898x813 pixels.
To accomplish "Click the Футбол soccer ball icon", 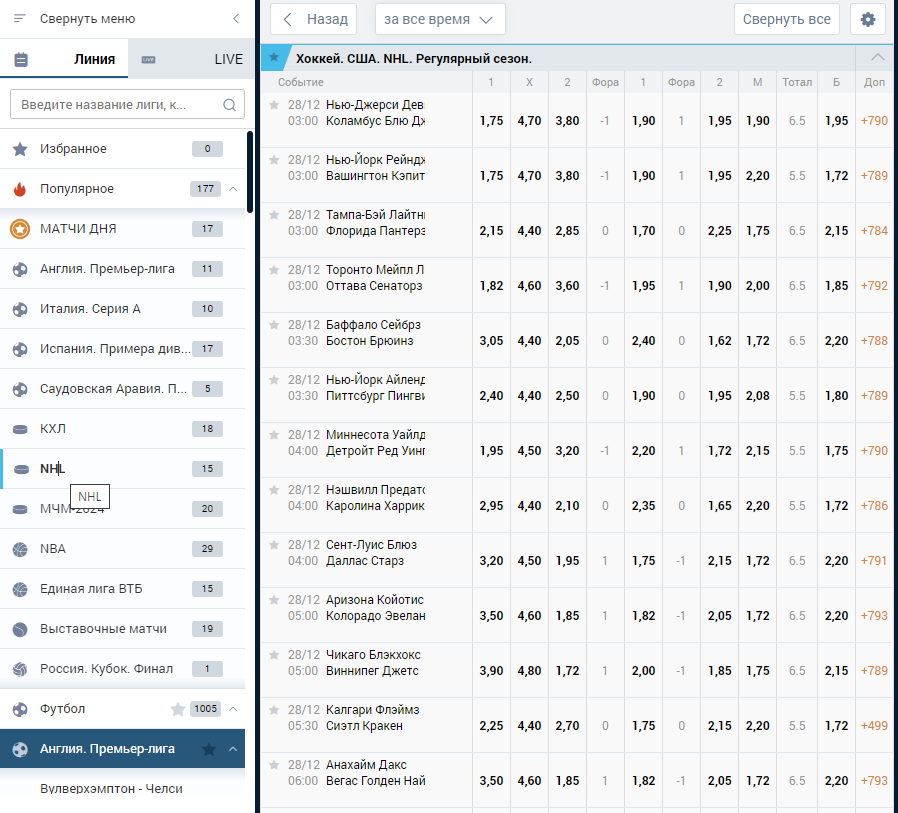I will pyautogui.click(x=20, y=709).
